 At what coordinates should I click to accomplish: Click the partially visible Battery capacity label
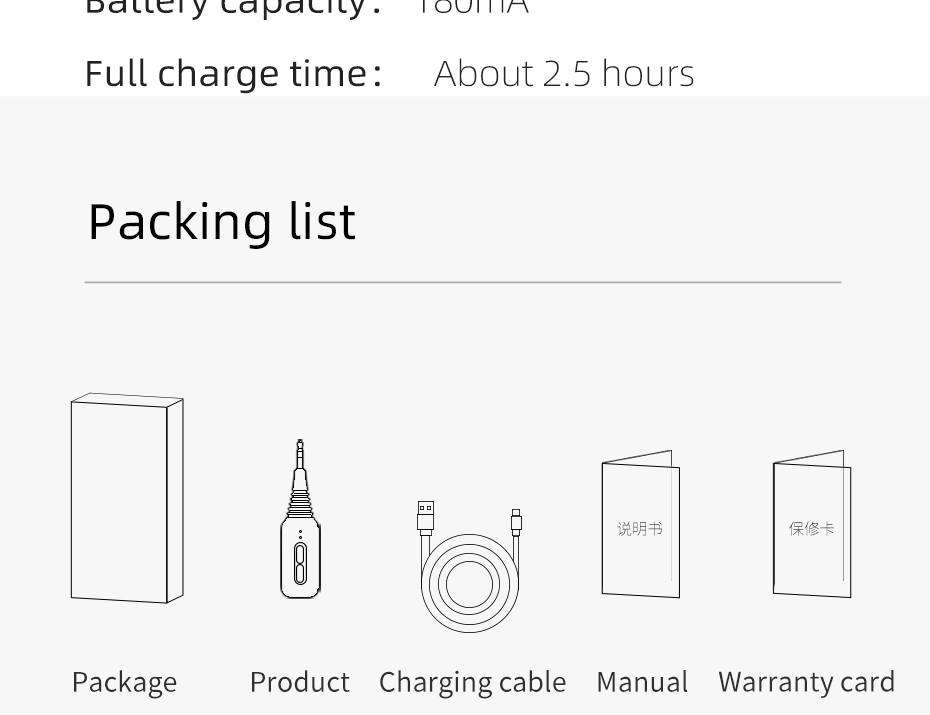coord(233,8)
